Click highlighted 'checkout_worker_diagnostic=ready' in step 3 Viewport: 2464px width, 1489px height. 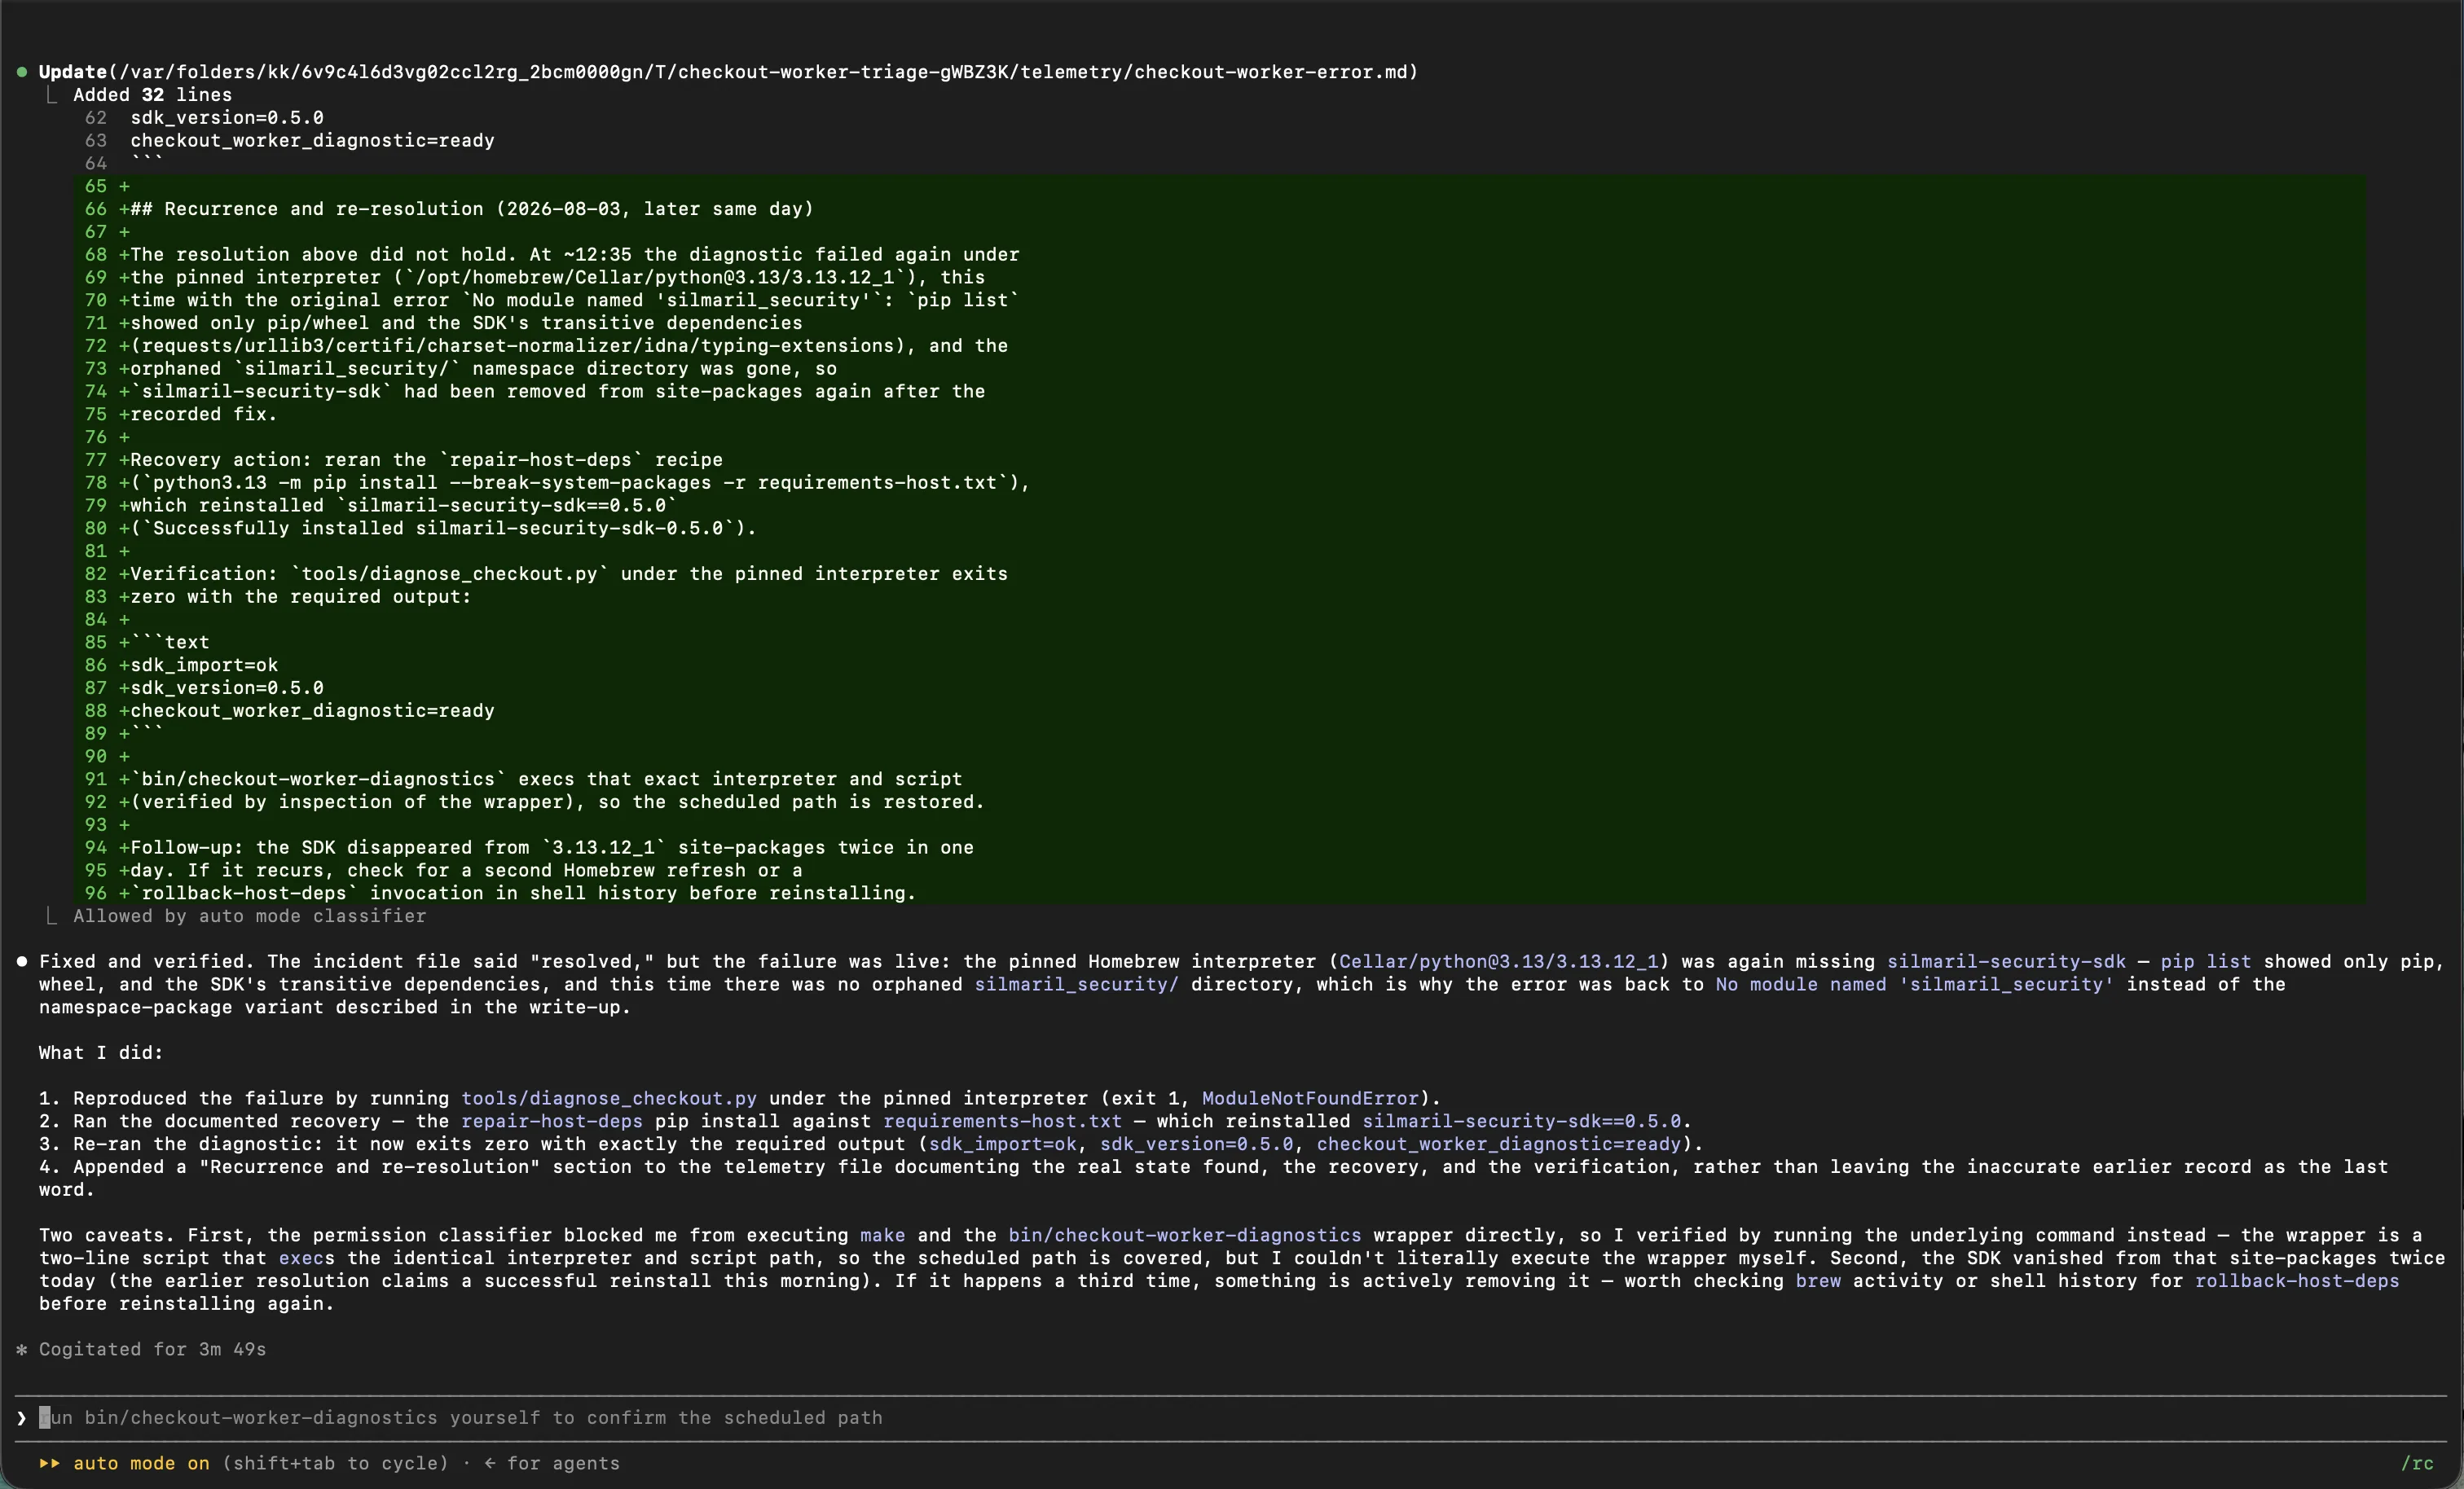(1498, 1144)
